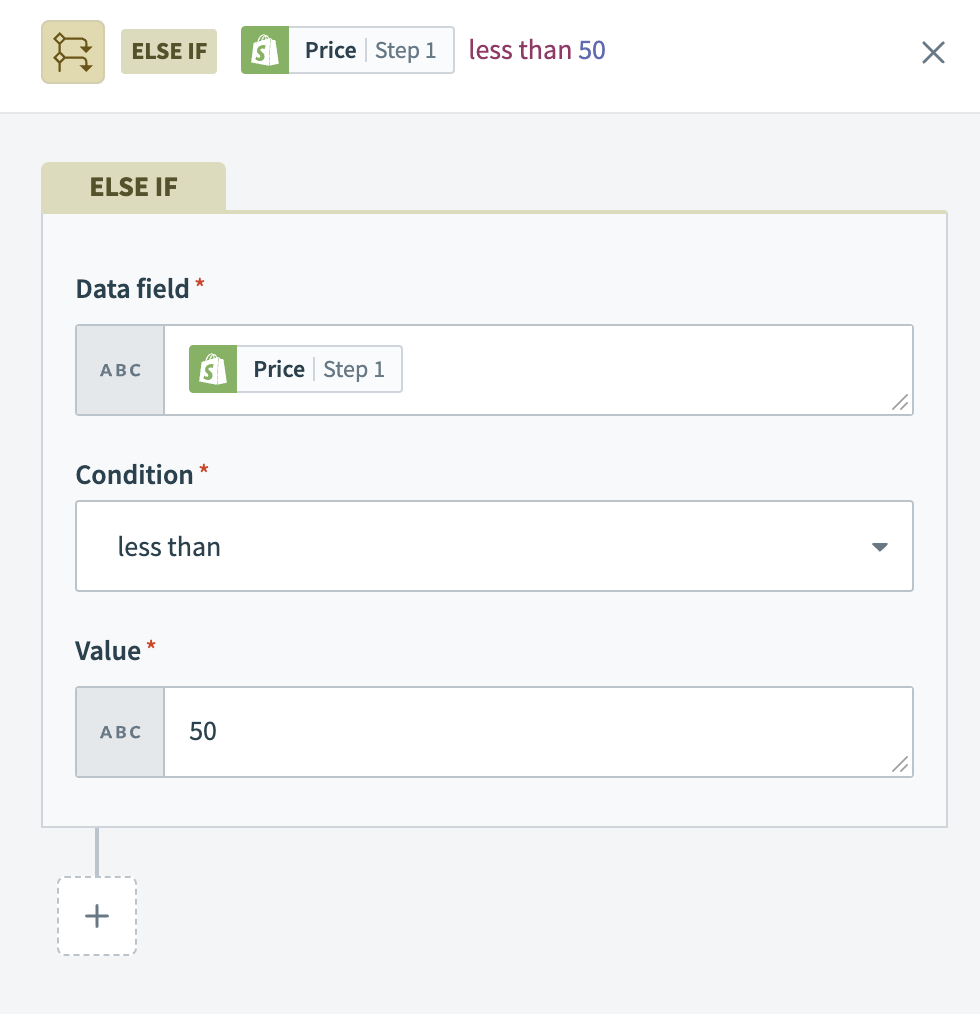980x1014 pixels.
Task: Click the Value field resize handle
Action: [900, 764]
